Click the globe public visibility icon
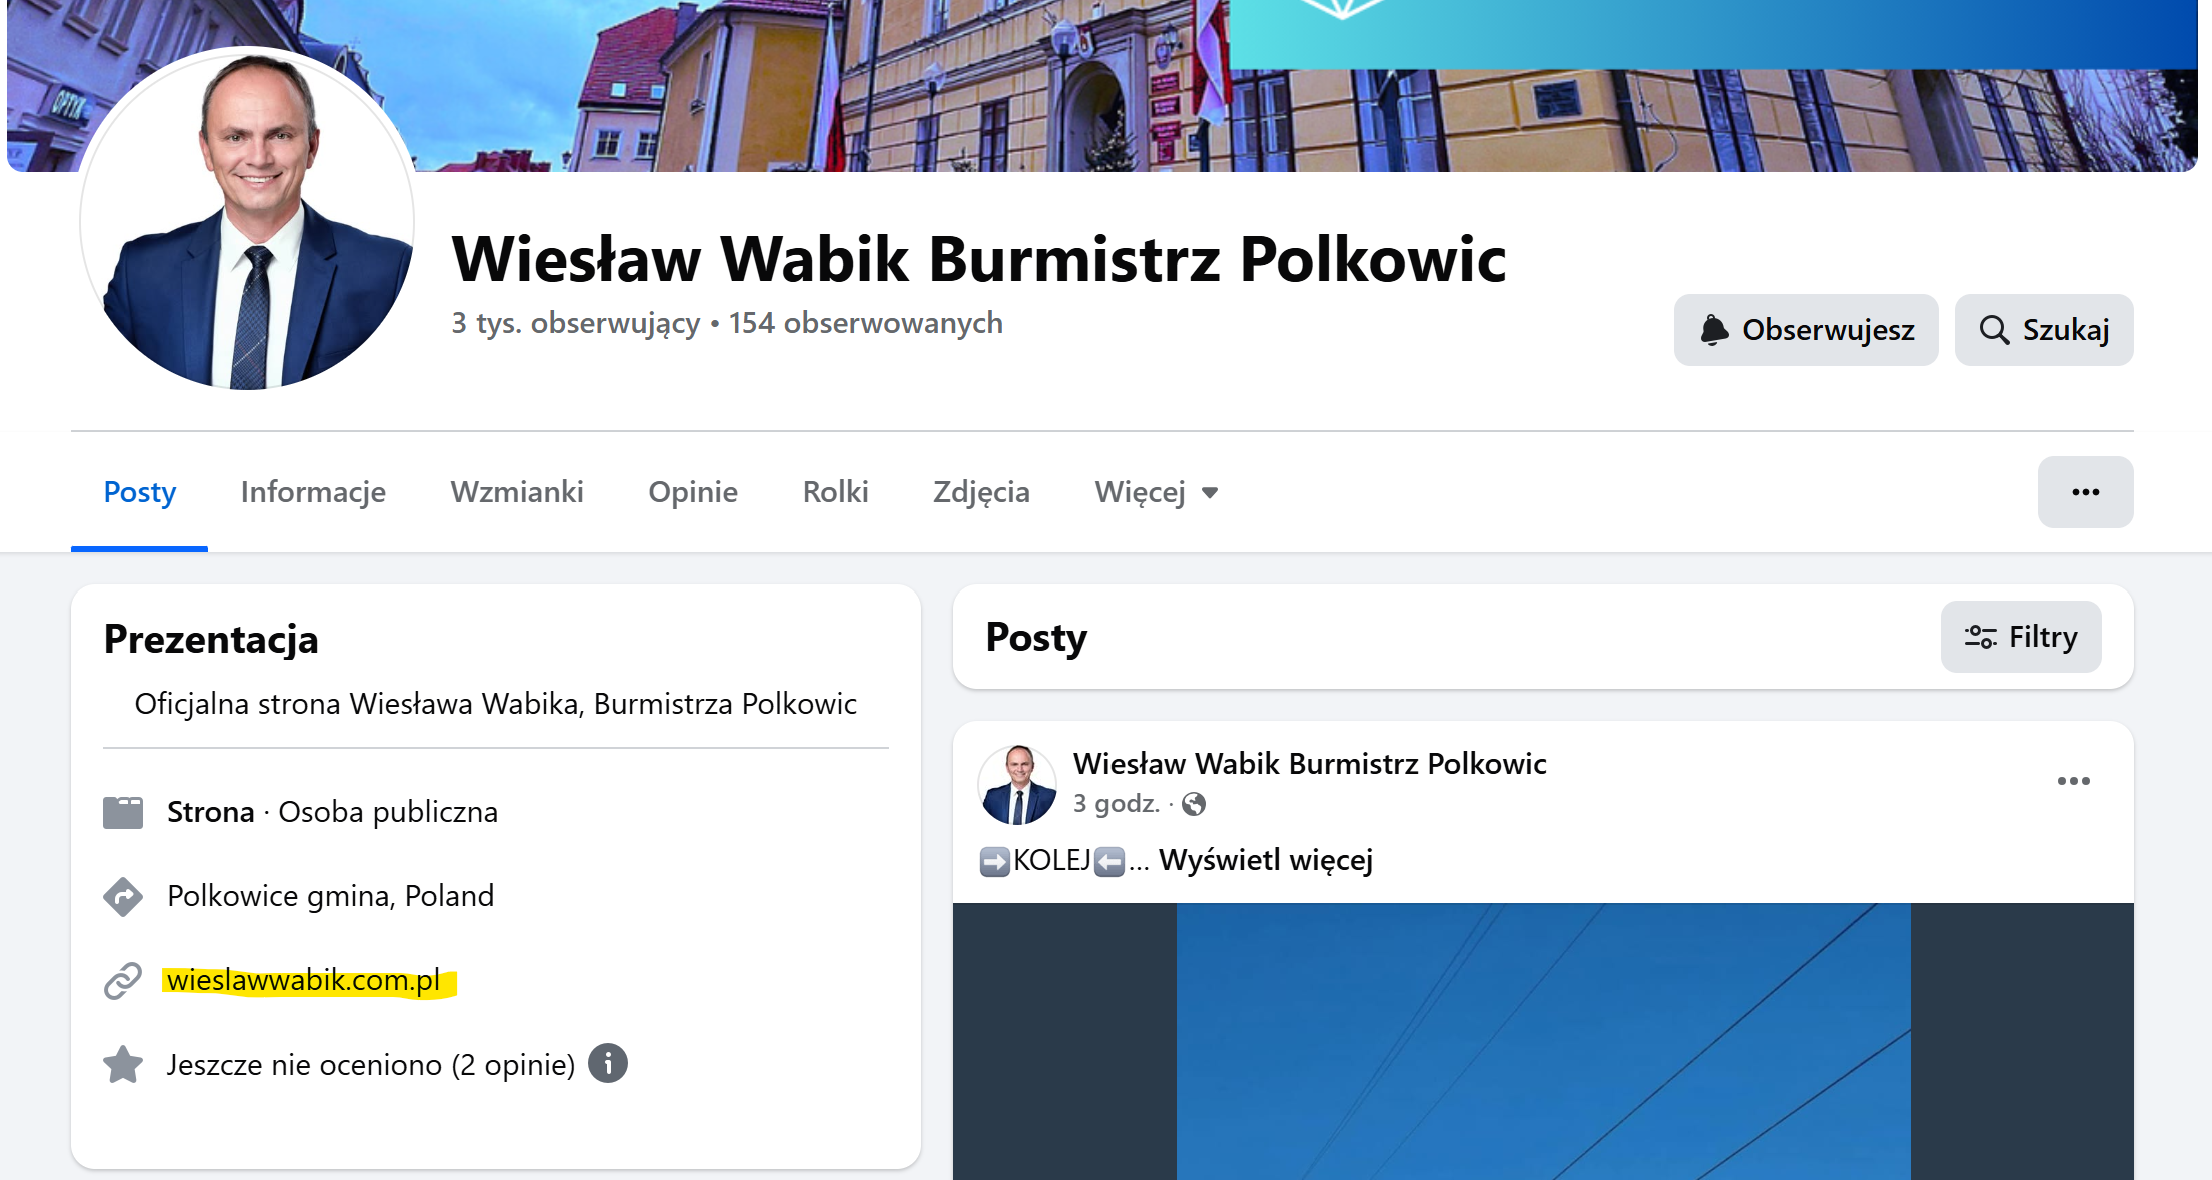 1194,804
